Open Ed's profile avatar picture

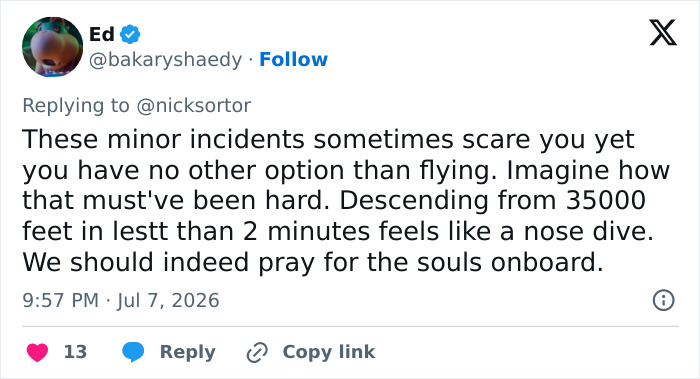[53, 47]
